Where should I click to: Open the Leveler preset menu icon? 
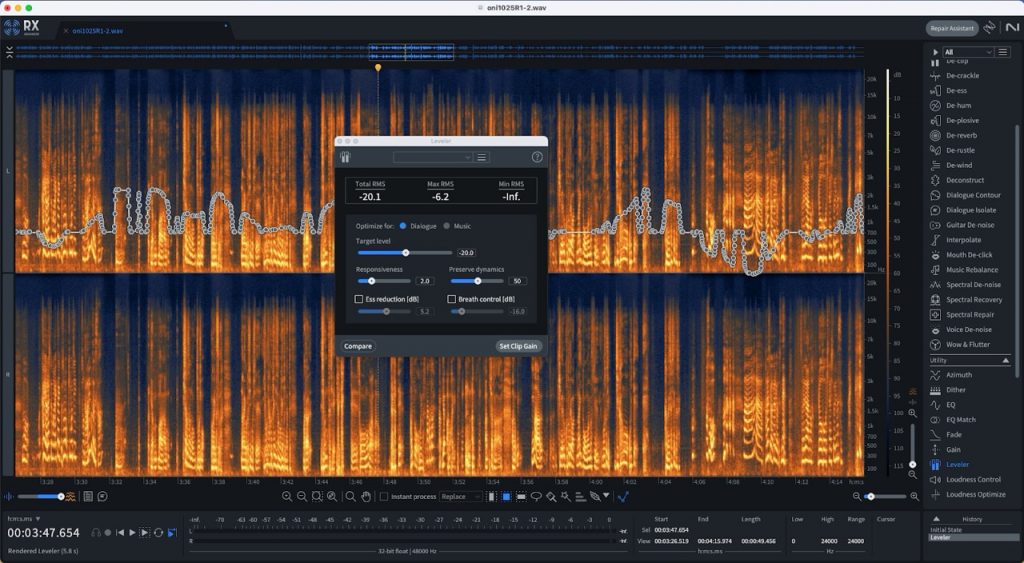tap(482, 157)
